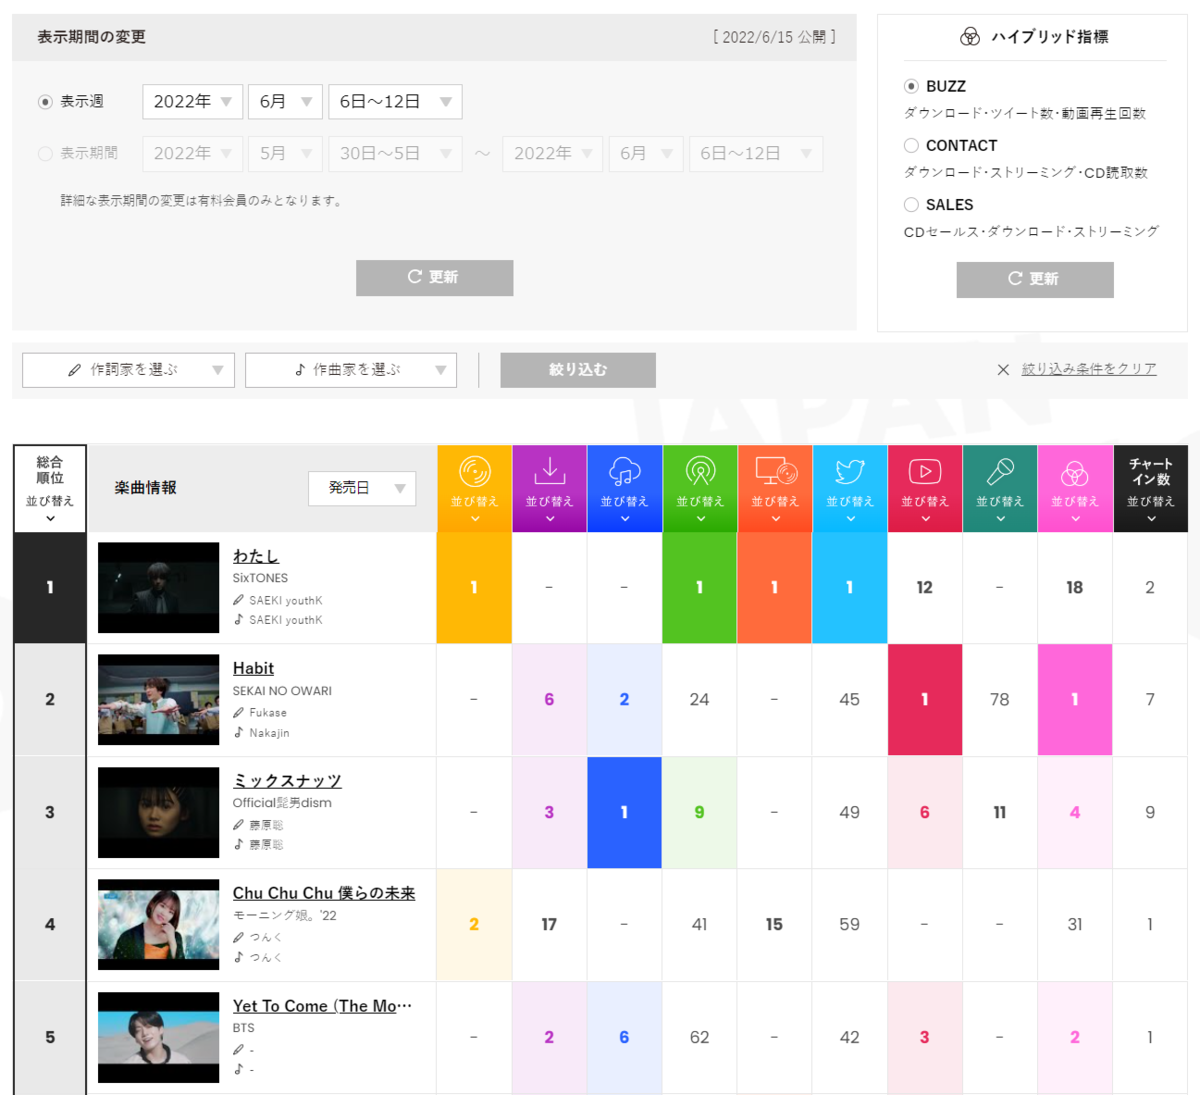Open the 6月 month dropdown for display week

285,102
